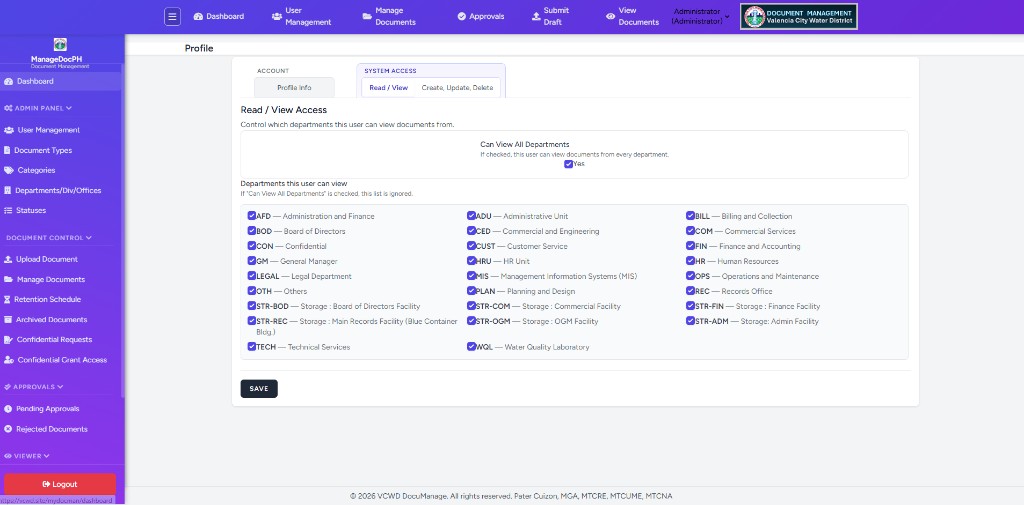Click the Upload Document icon in sidebar
This screenshot has width=1024, height=505.
(8, 259)
